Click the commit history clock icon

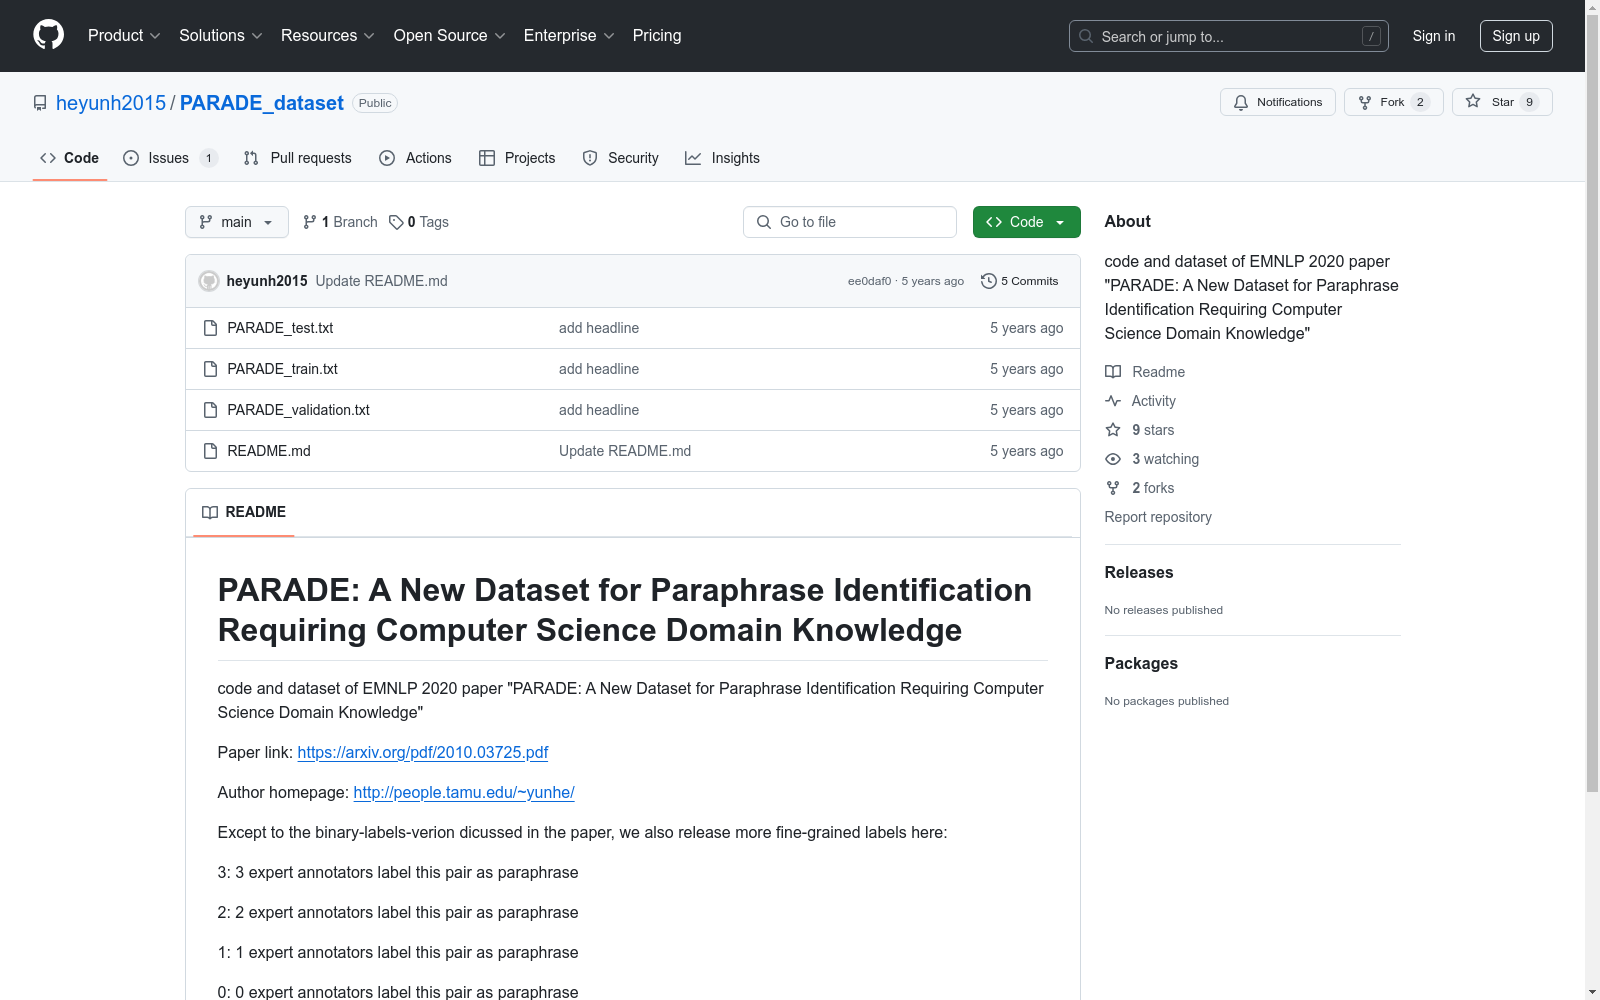989,281
